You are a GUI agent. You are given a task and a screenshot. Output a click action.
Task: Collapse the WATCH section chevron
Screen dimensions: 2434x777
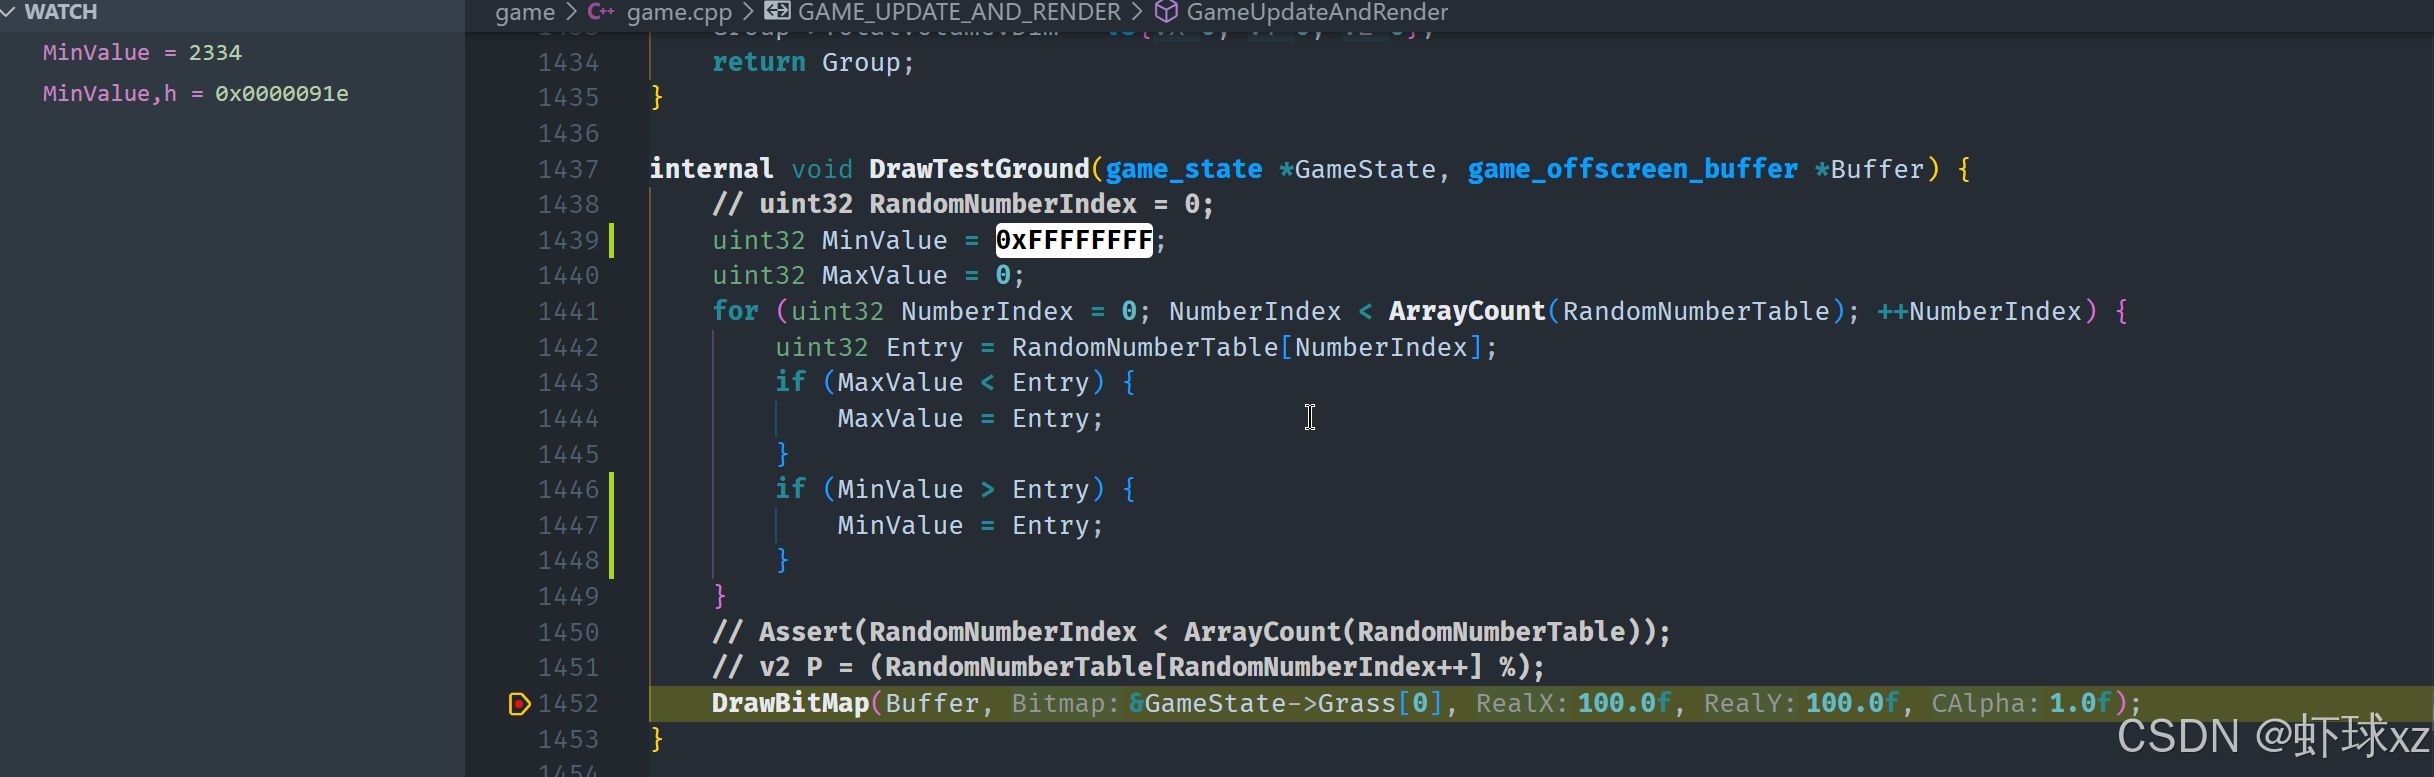9,12
